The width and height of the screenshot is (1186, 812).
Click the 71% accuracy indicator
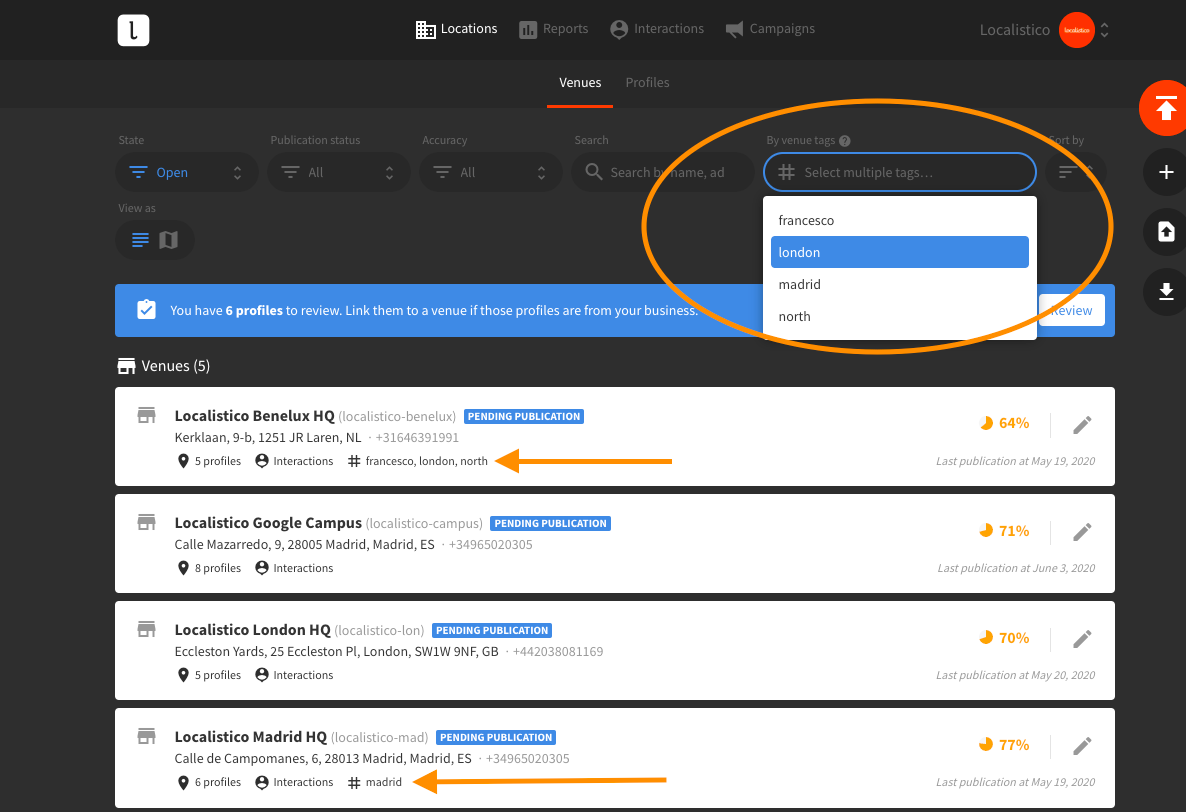1004,531
